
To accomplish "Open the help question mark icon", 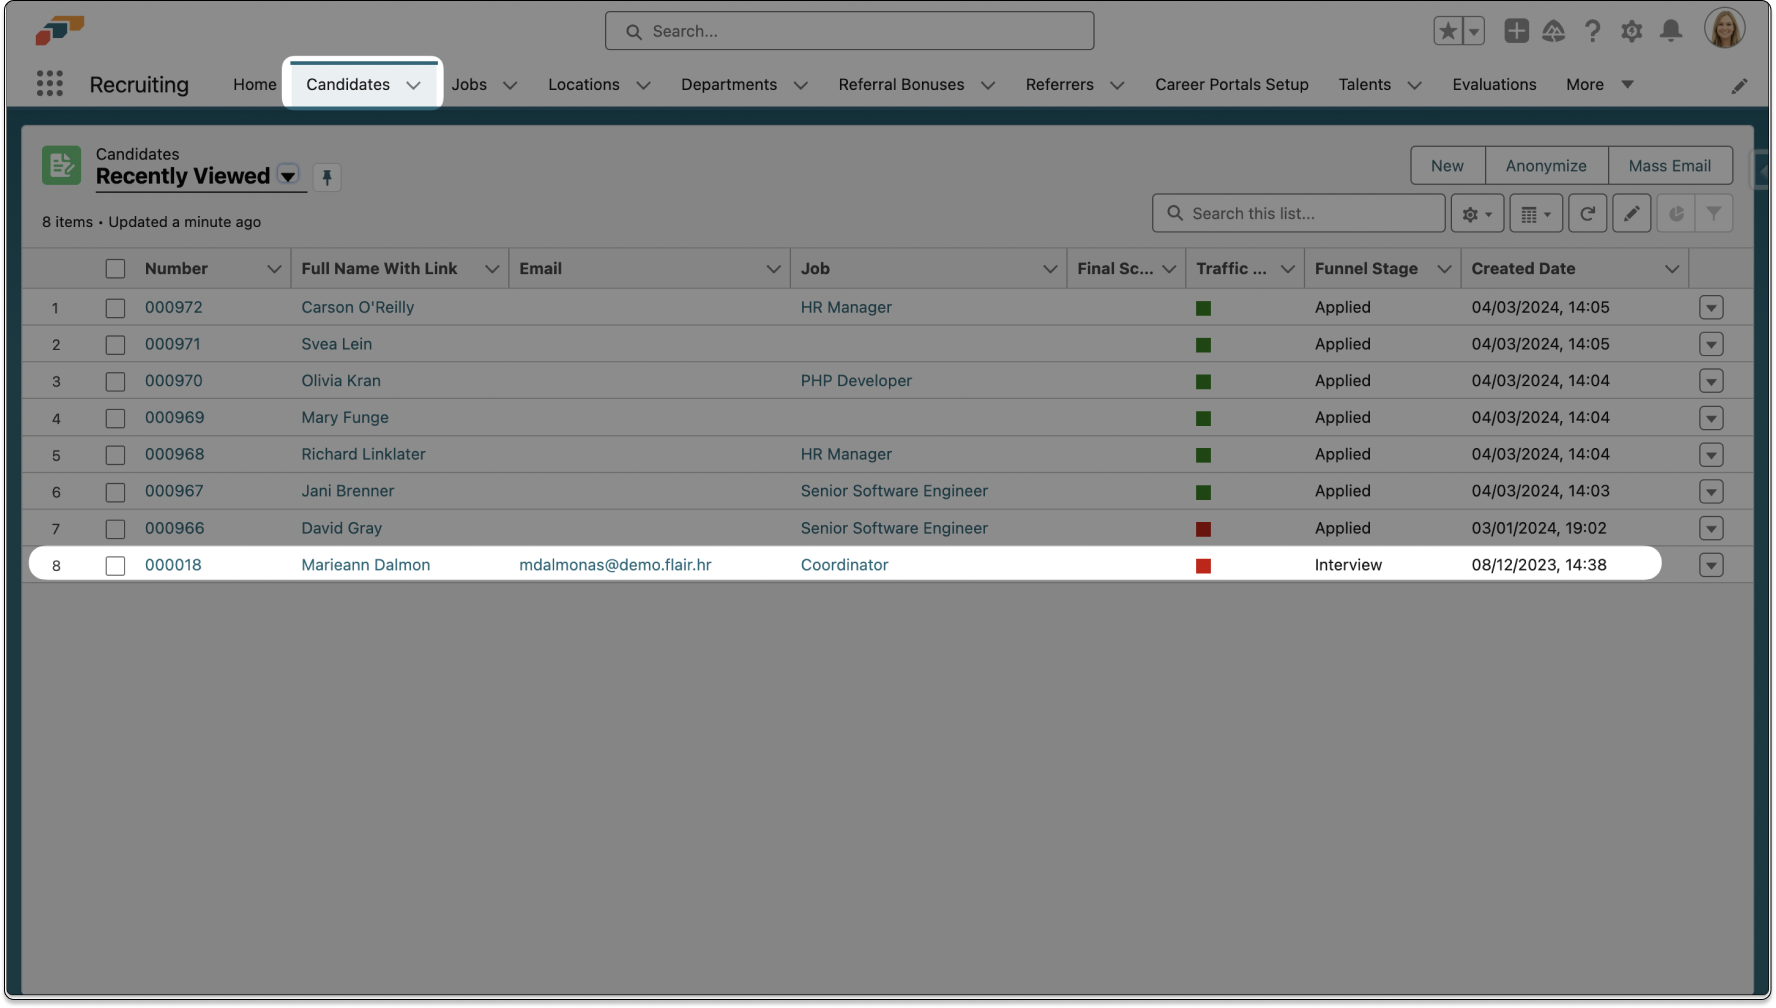I will (x=1592, y=31).
